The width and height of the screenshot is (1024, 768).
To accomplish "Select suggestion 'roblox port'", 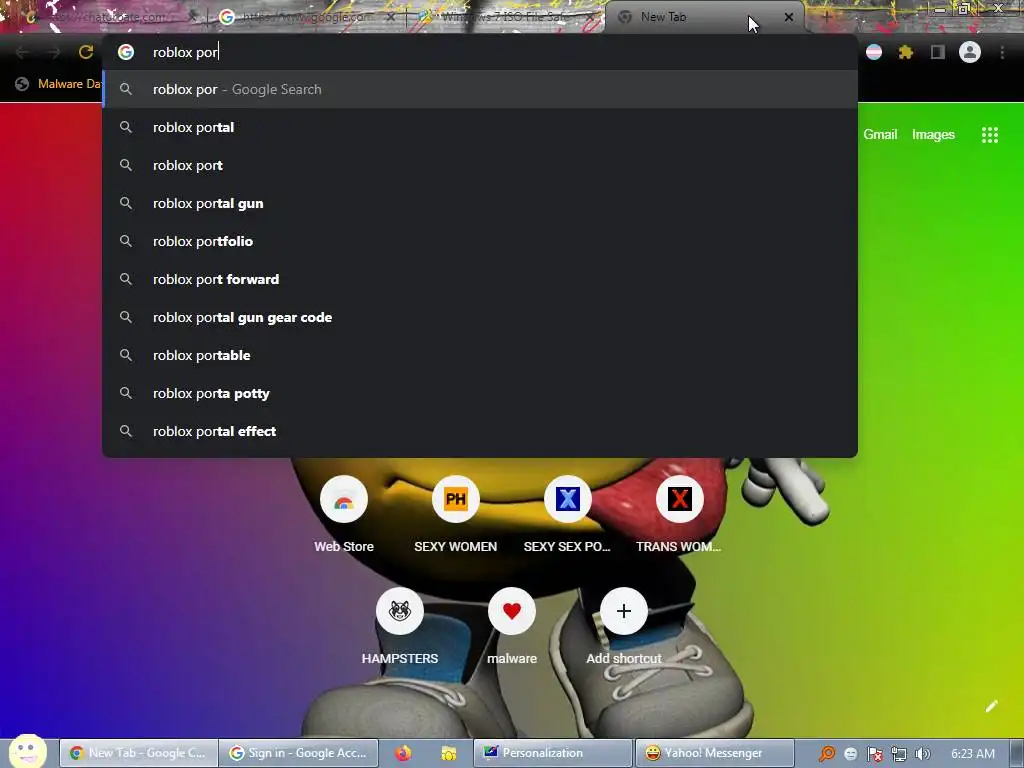I will 480,165.
